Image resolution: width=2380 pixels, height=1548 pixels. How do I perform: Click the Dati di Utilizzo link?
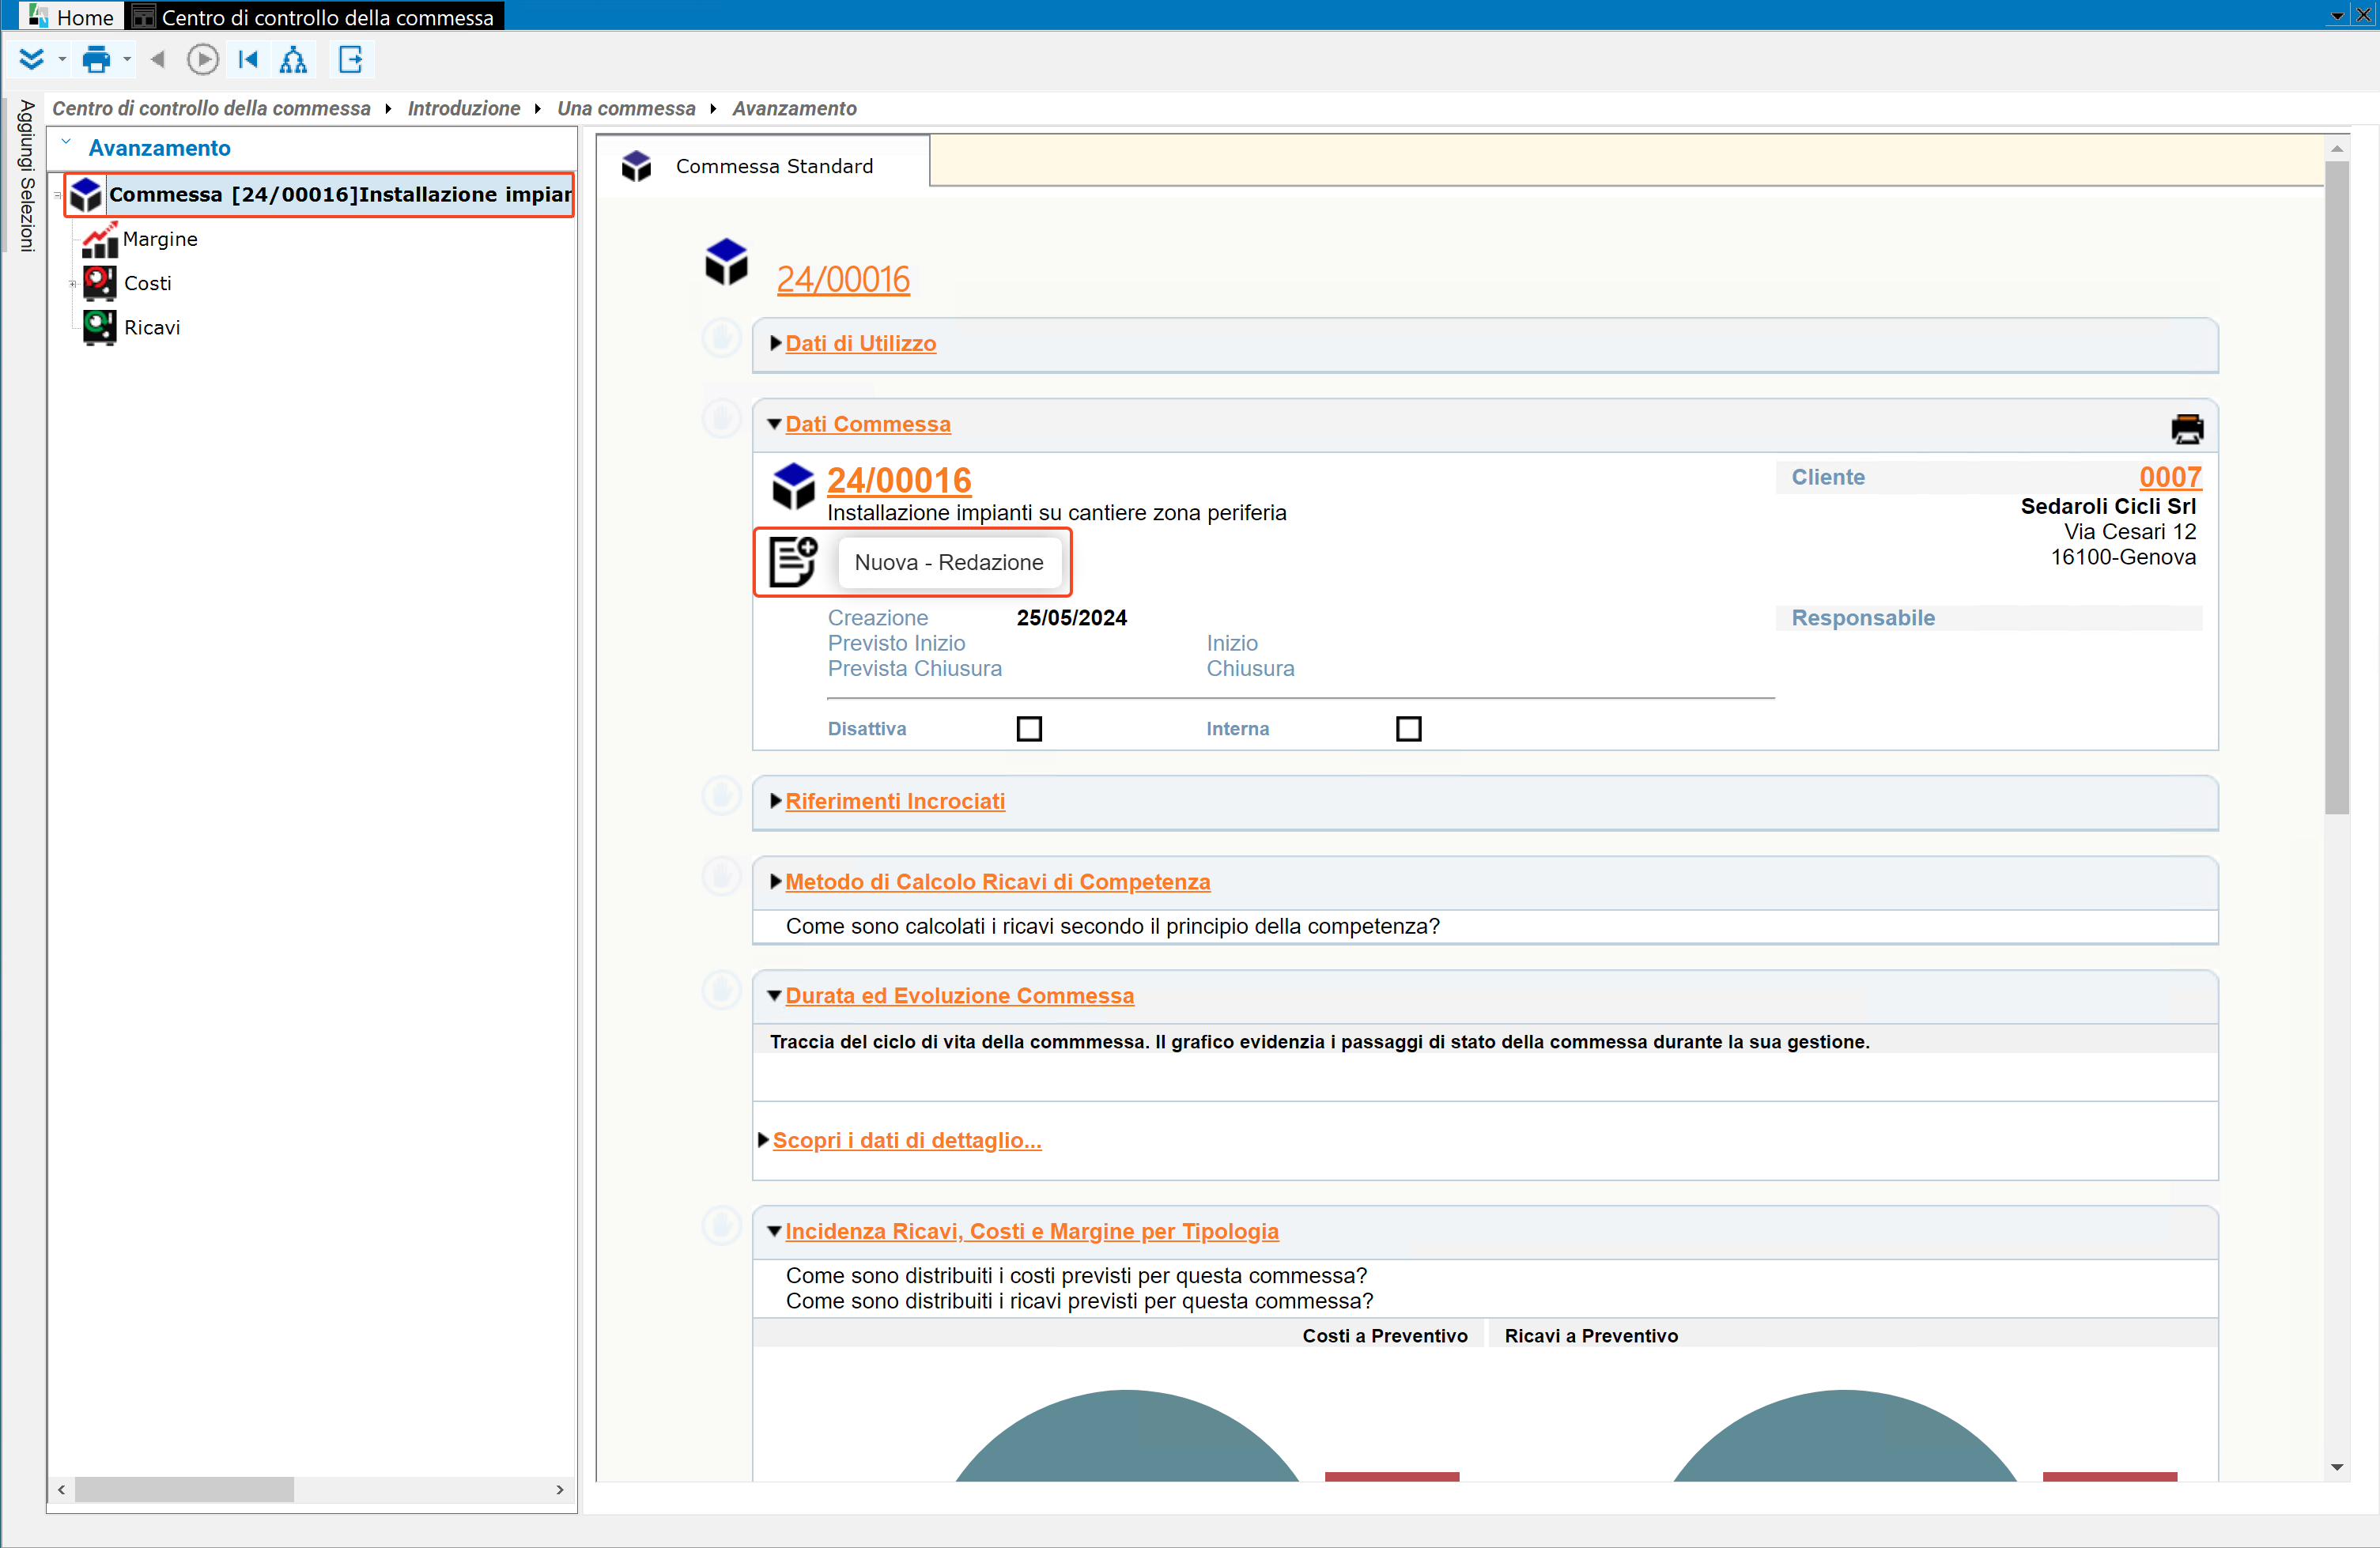(x=861, y=343)
